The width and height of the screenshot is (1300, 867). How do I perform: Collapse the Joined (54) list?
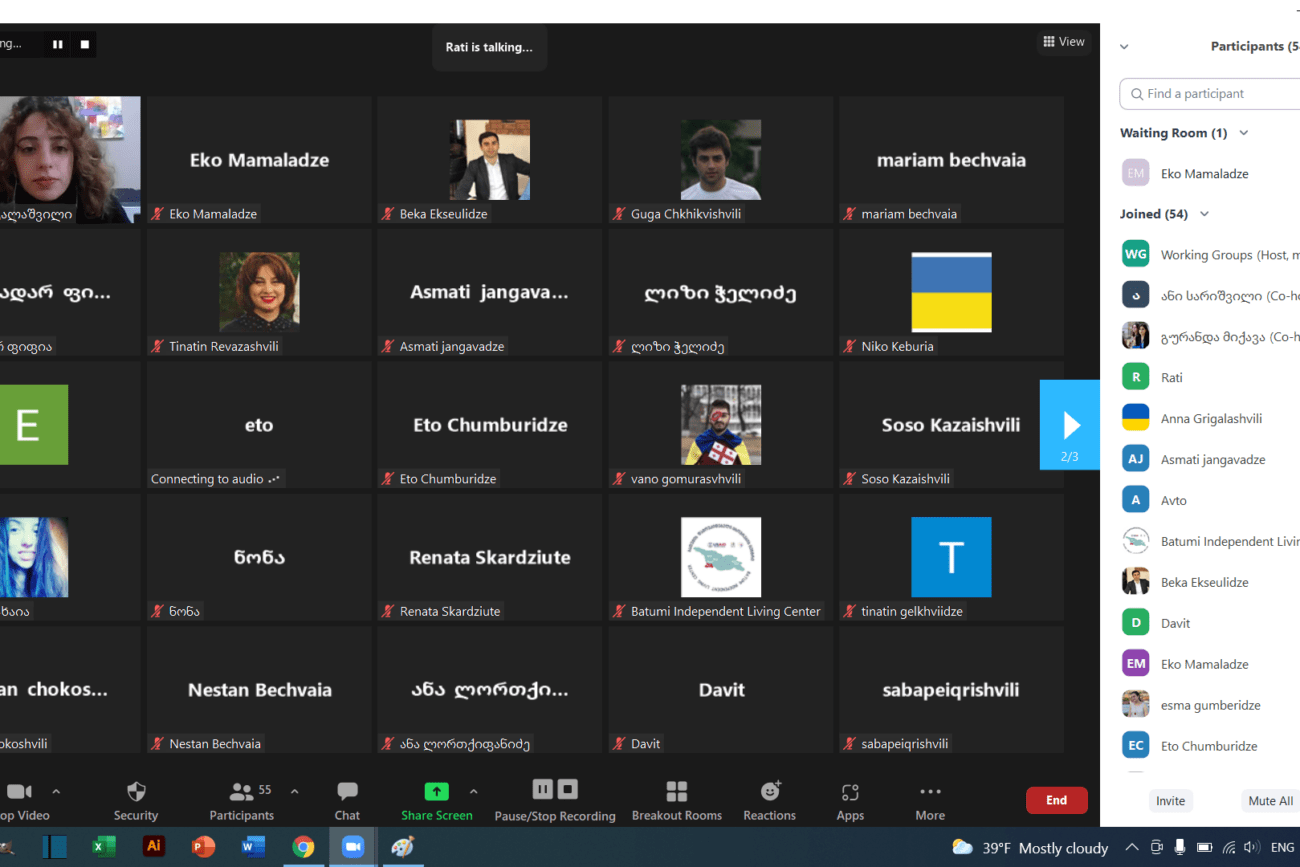[1204, 214]
